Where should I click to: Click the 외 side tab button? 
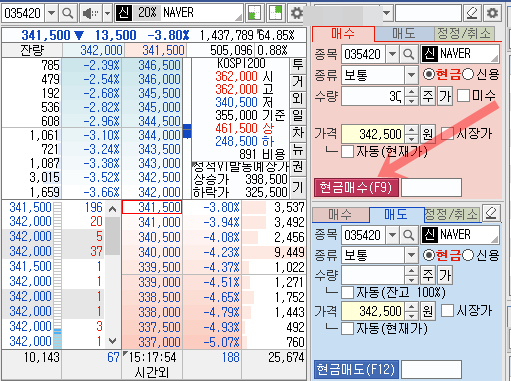tap(298, 99)
